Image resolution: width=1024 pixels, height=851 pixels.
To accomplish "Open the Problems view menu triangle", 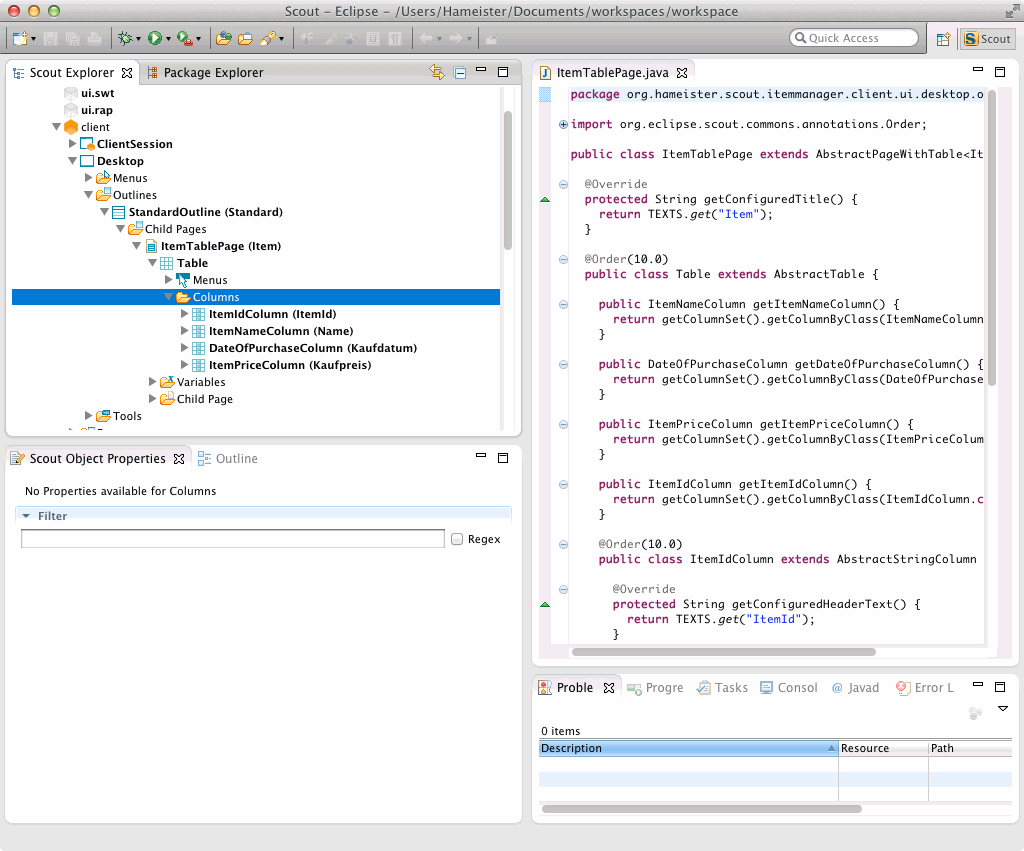I will click(x=1003, y=708).
